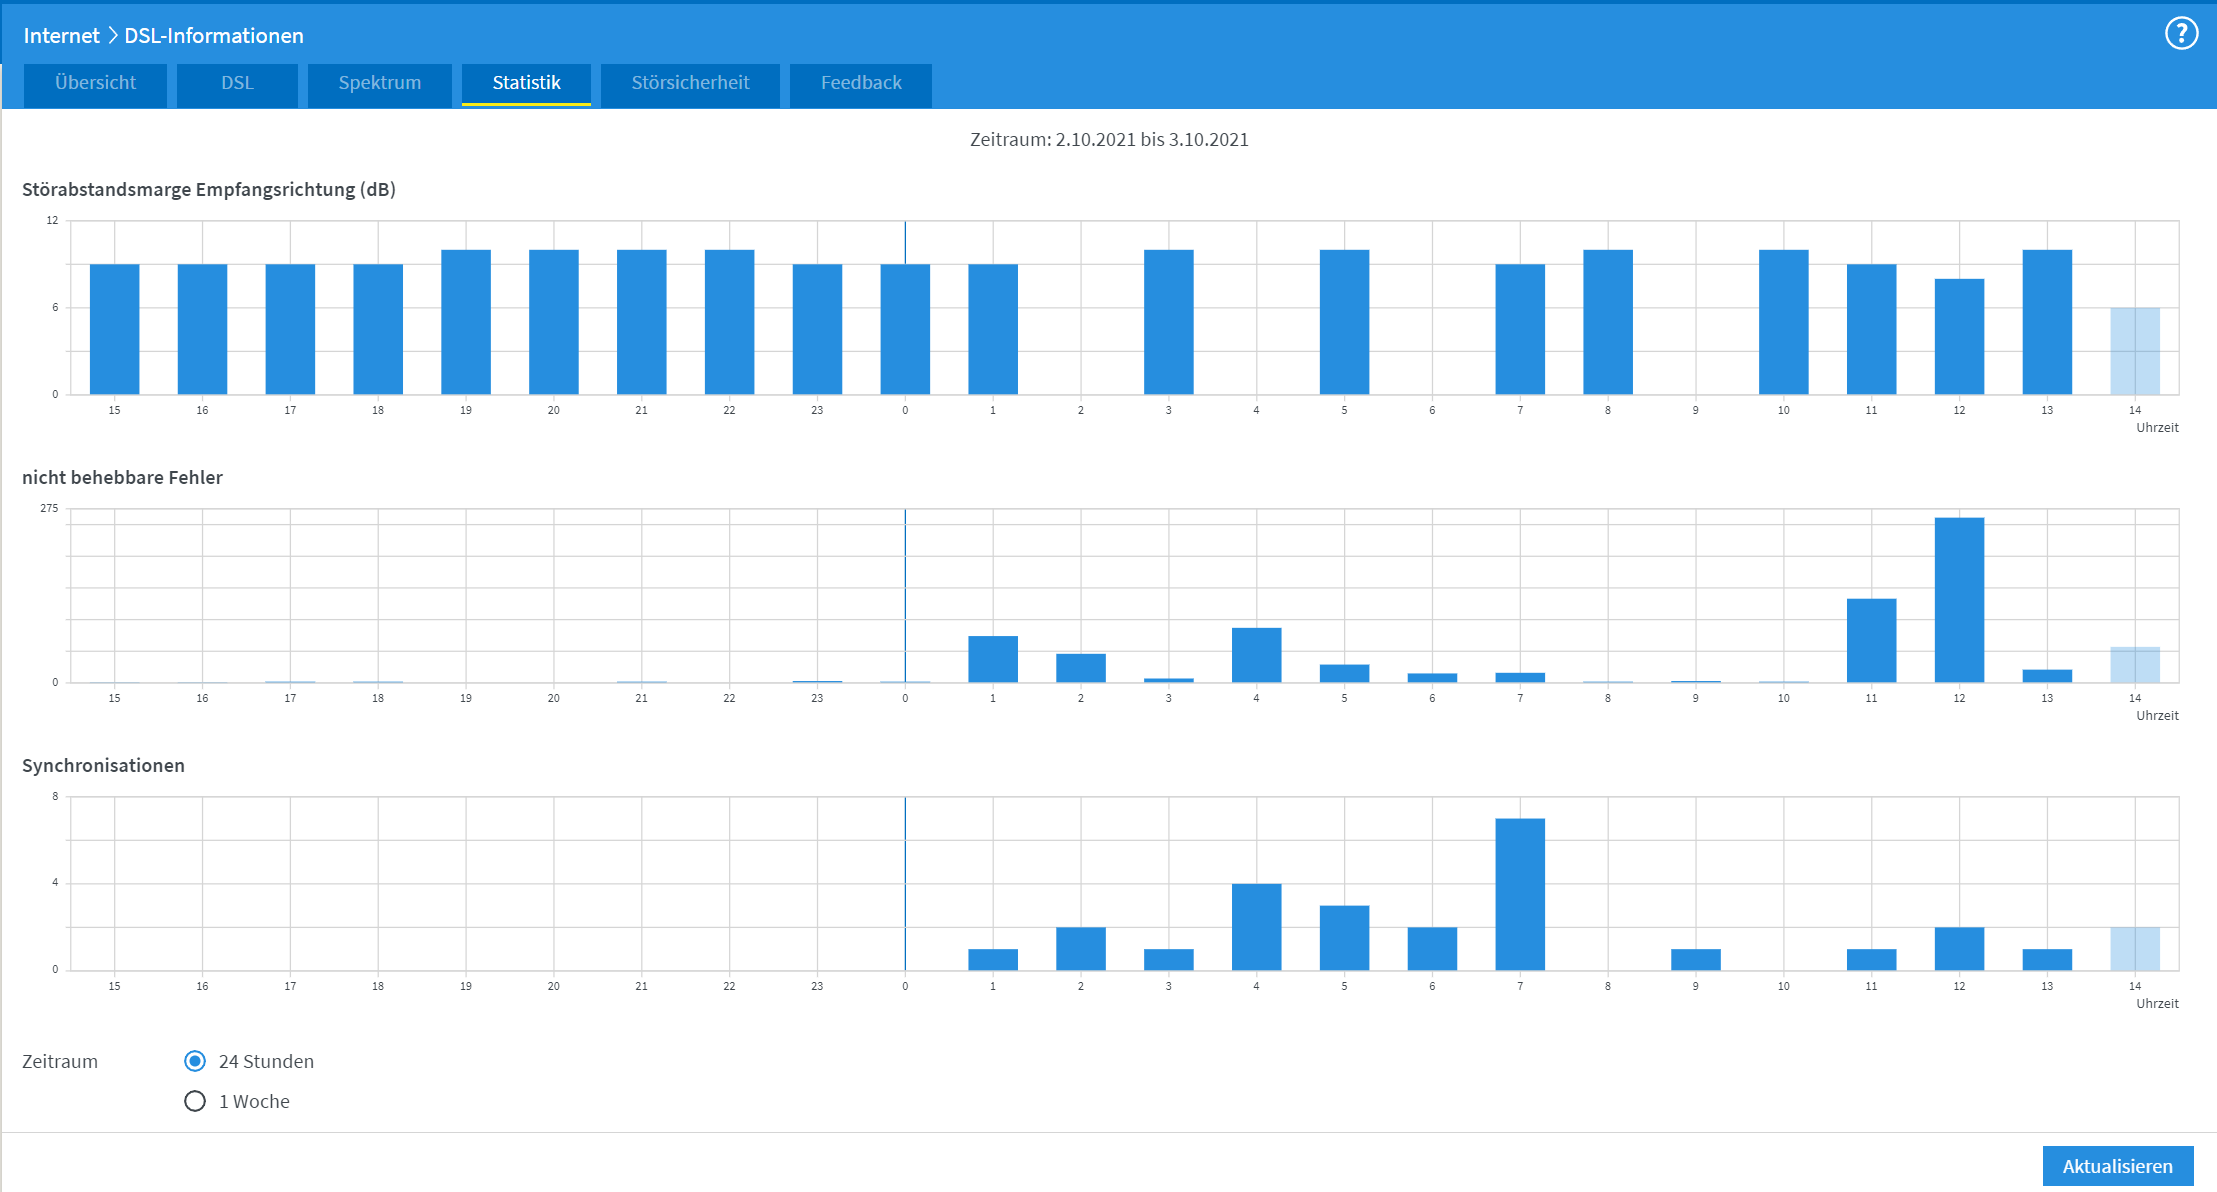The image size is (2217, 1192).
Task: Click the Internet breadcrumb link
Action: click(x=61, y=36)
